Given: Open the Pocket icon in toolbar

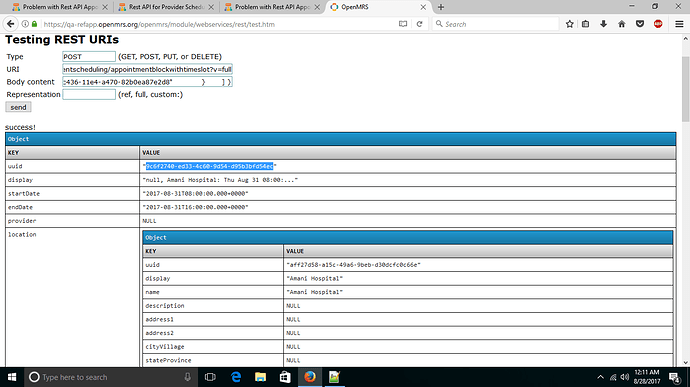Looking at the screenshot, I should (640, 24).
